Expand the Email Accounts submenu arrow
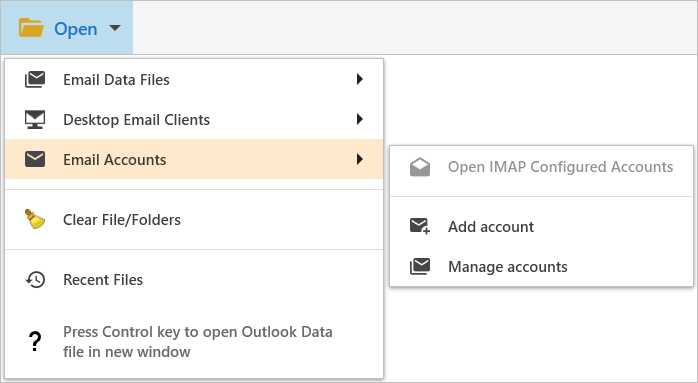The image size is (698, 383). (360, 159)
